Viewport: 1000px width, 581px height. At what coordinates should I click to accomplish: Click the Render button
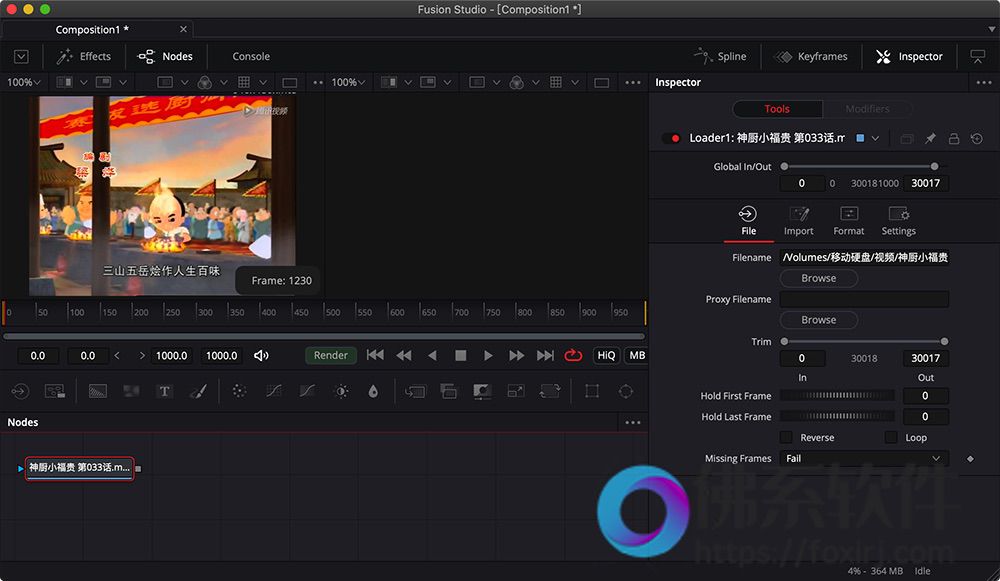click(x=330, y=355)
